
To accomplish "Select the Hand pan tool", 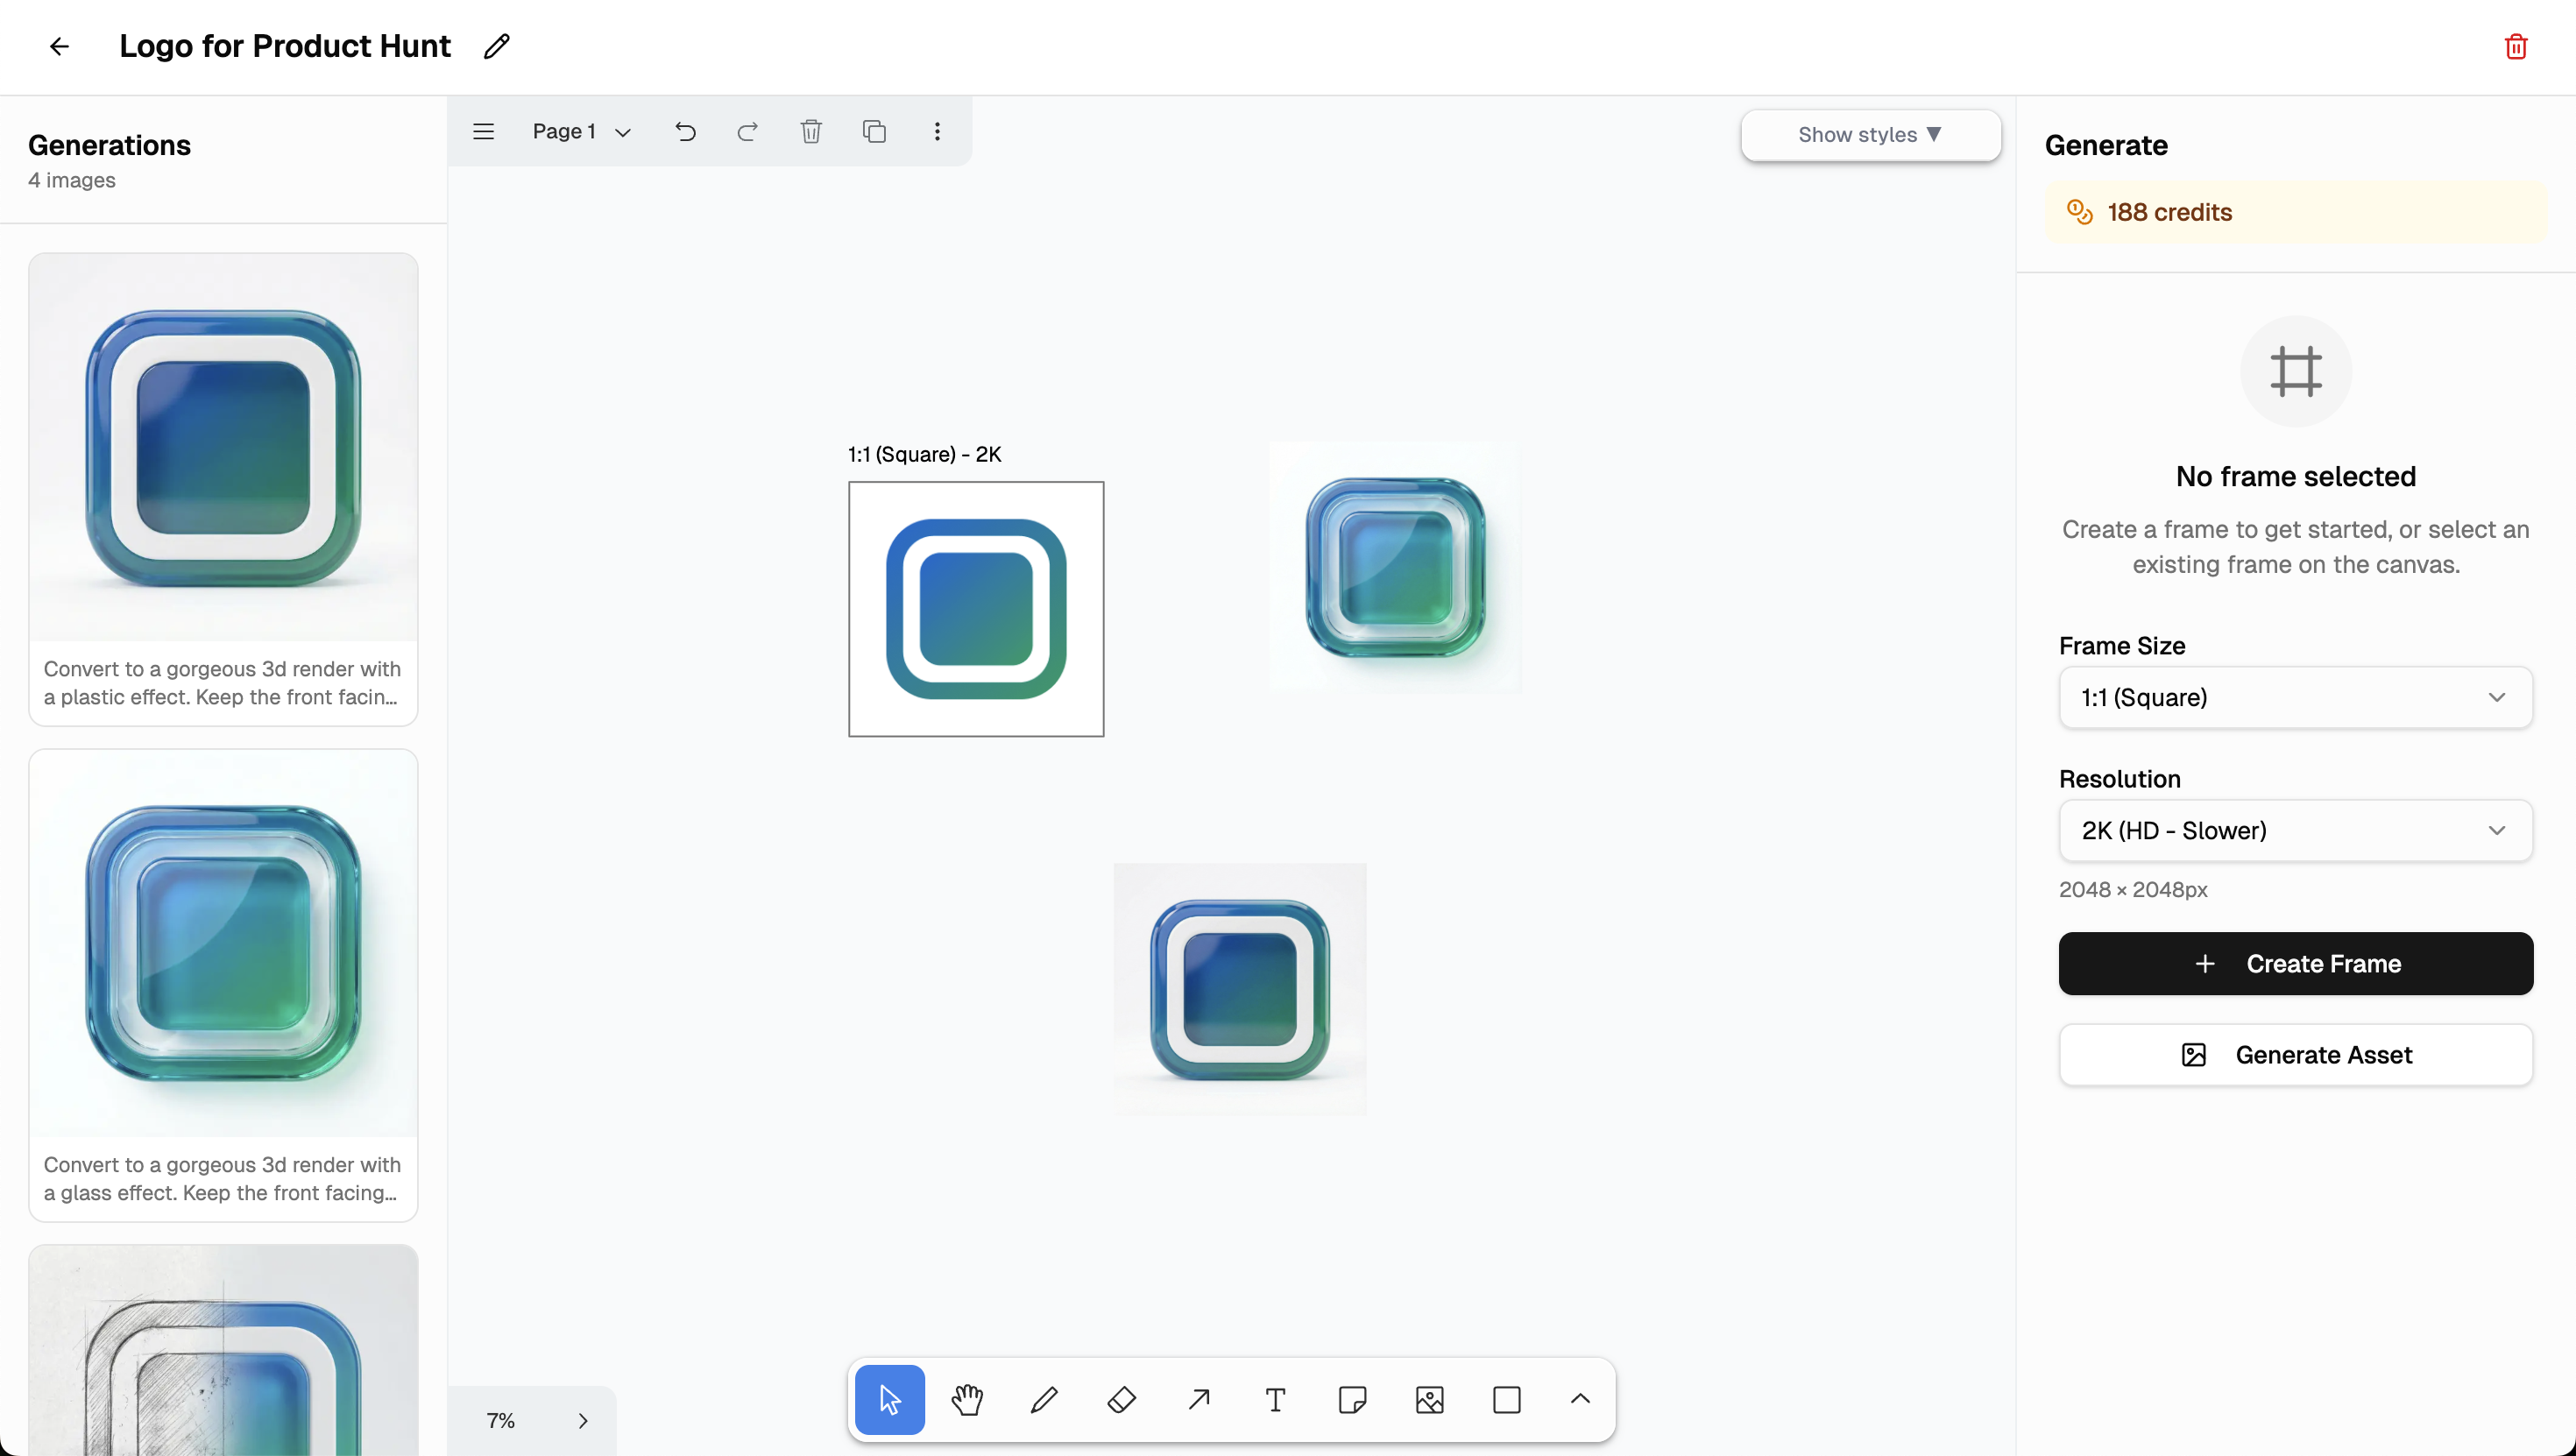I will [966, 1400].
